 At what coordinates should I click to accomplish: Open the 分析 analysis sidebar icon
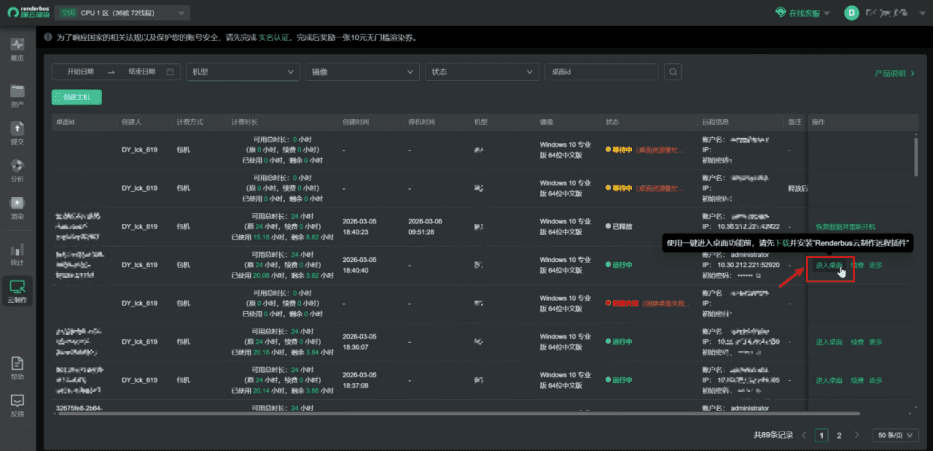coord(17,168)
